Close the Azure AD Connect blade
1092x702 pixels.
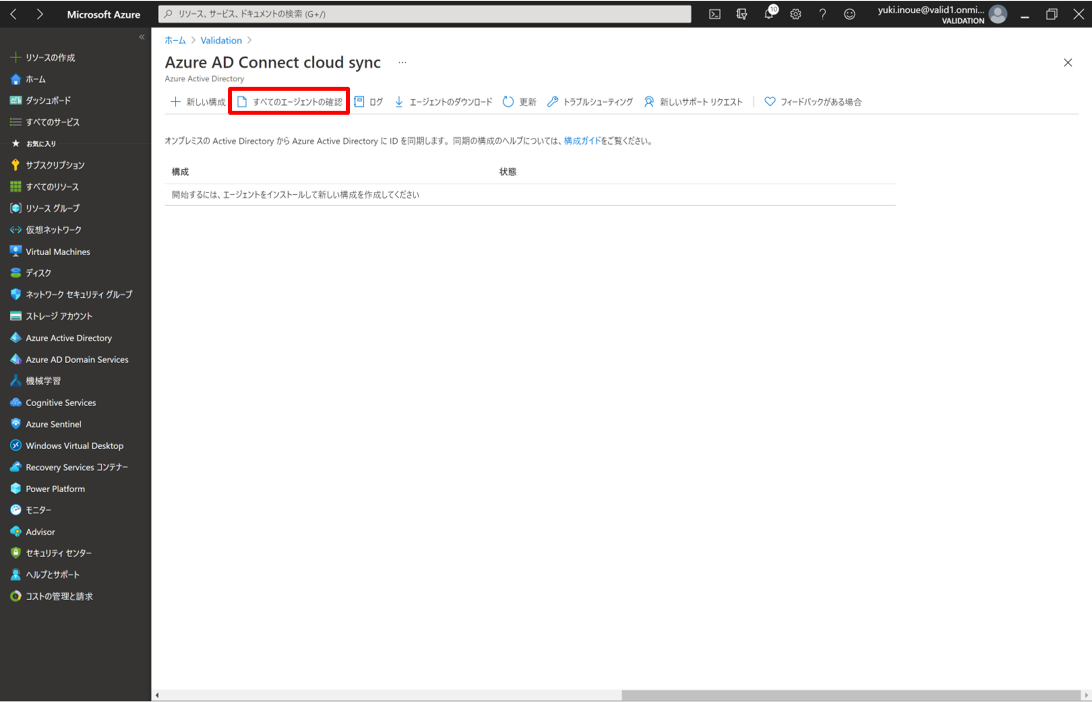1068,63
